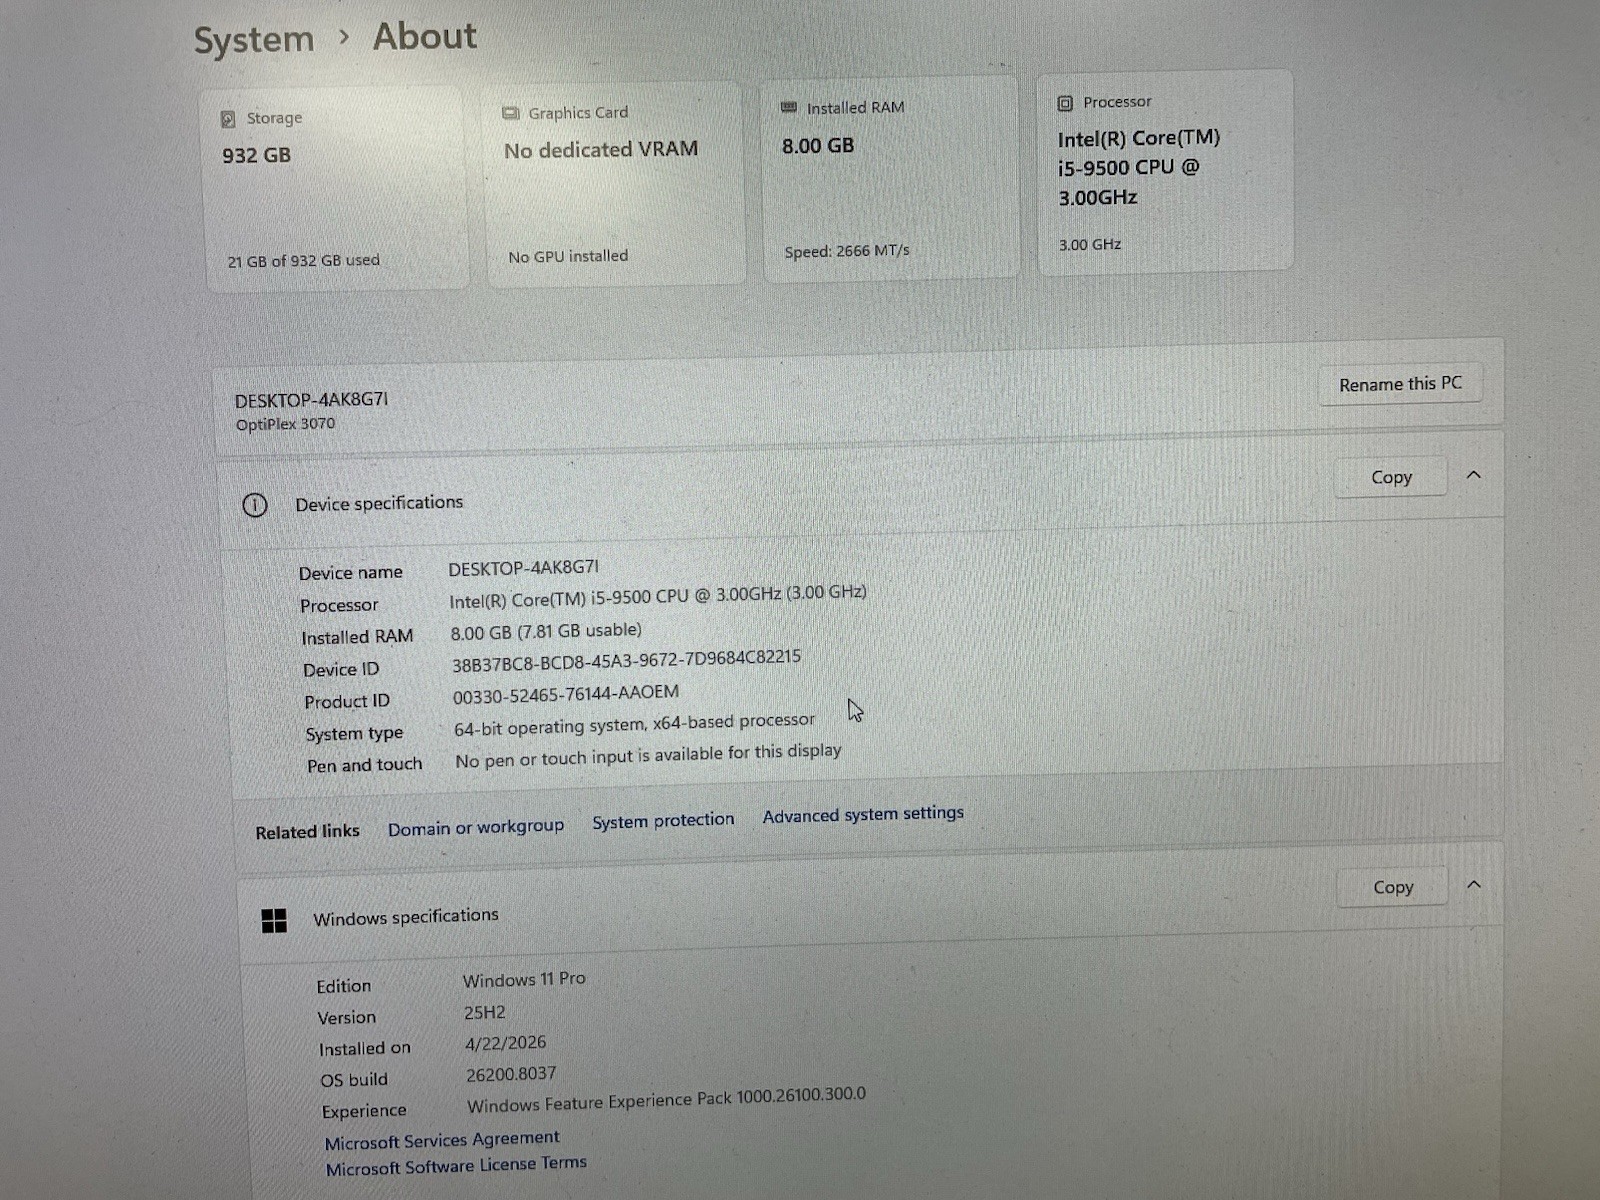
Task: Select the Version value 25H2
Action: coord(485,1013)
